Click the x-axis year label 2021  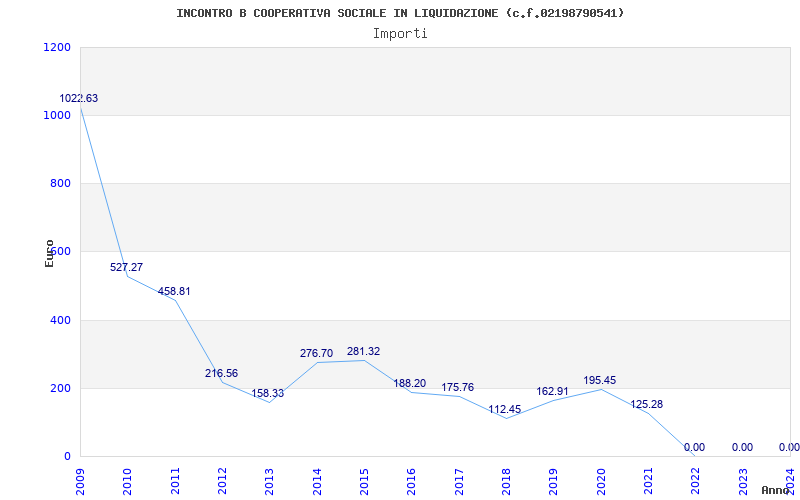pos(648,481)
